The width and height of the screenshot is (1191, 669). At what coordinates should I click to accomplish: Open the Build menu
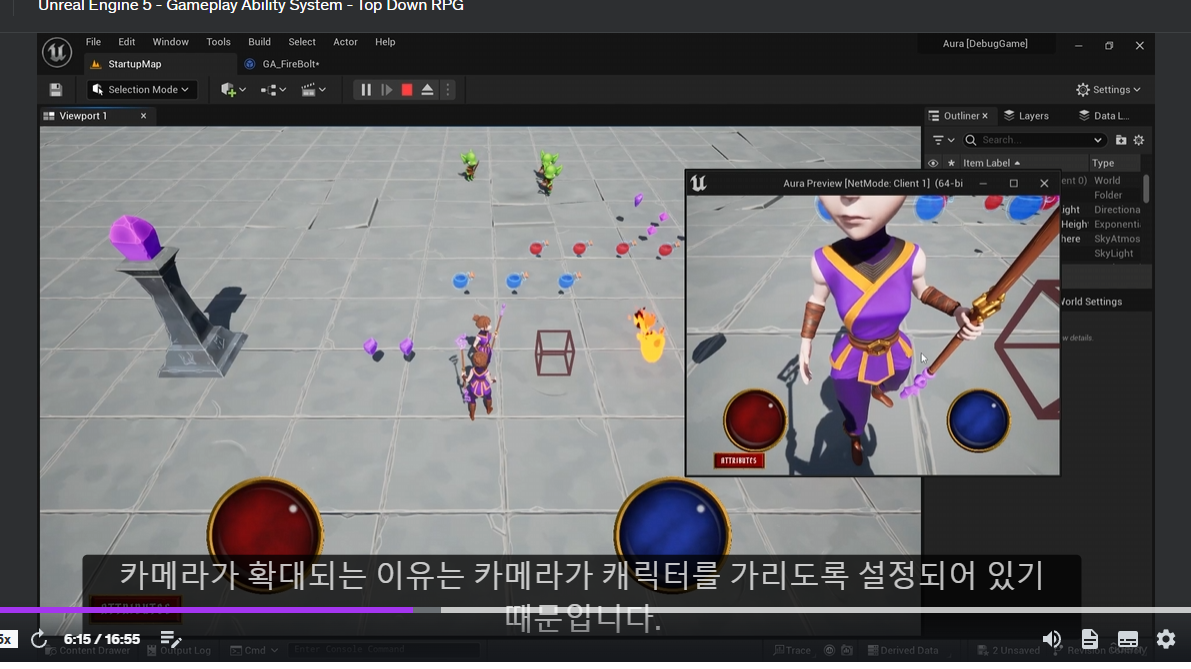tap(259, 42)
